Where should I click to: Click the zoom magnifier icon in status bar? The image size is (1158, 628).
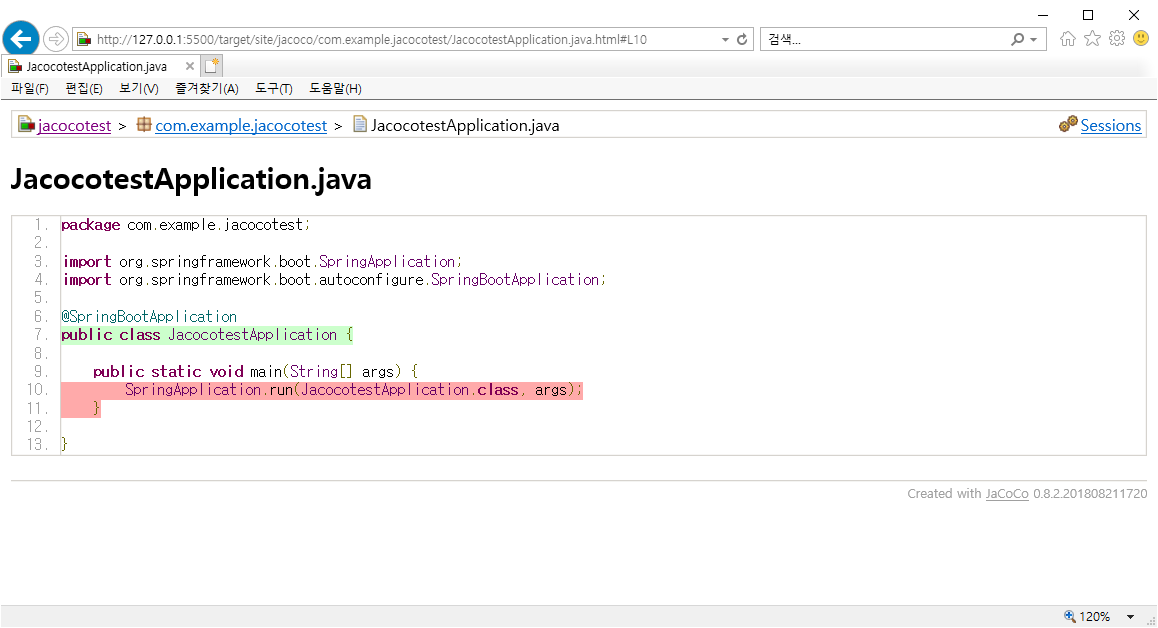click(x=1069, y=616)
